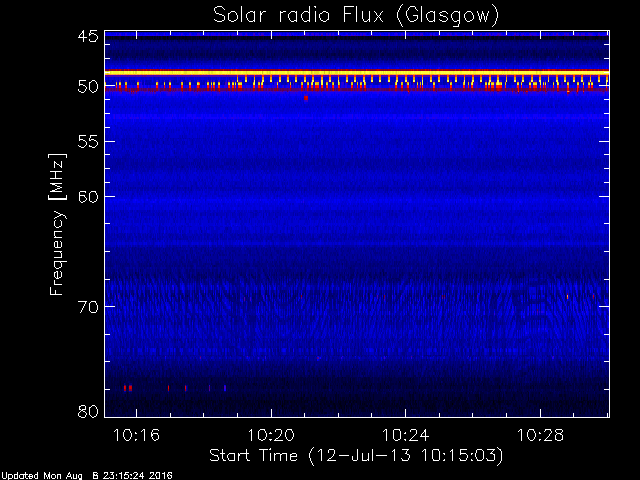Click the 10:16 time axis label
This screenshot has height=480, width=640.
click(136, 435)
